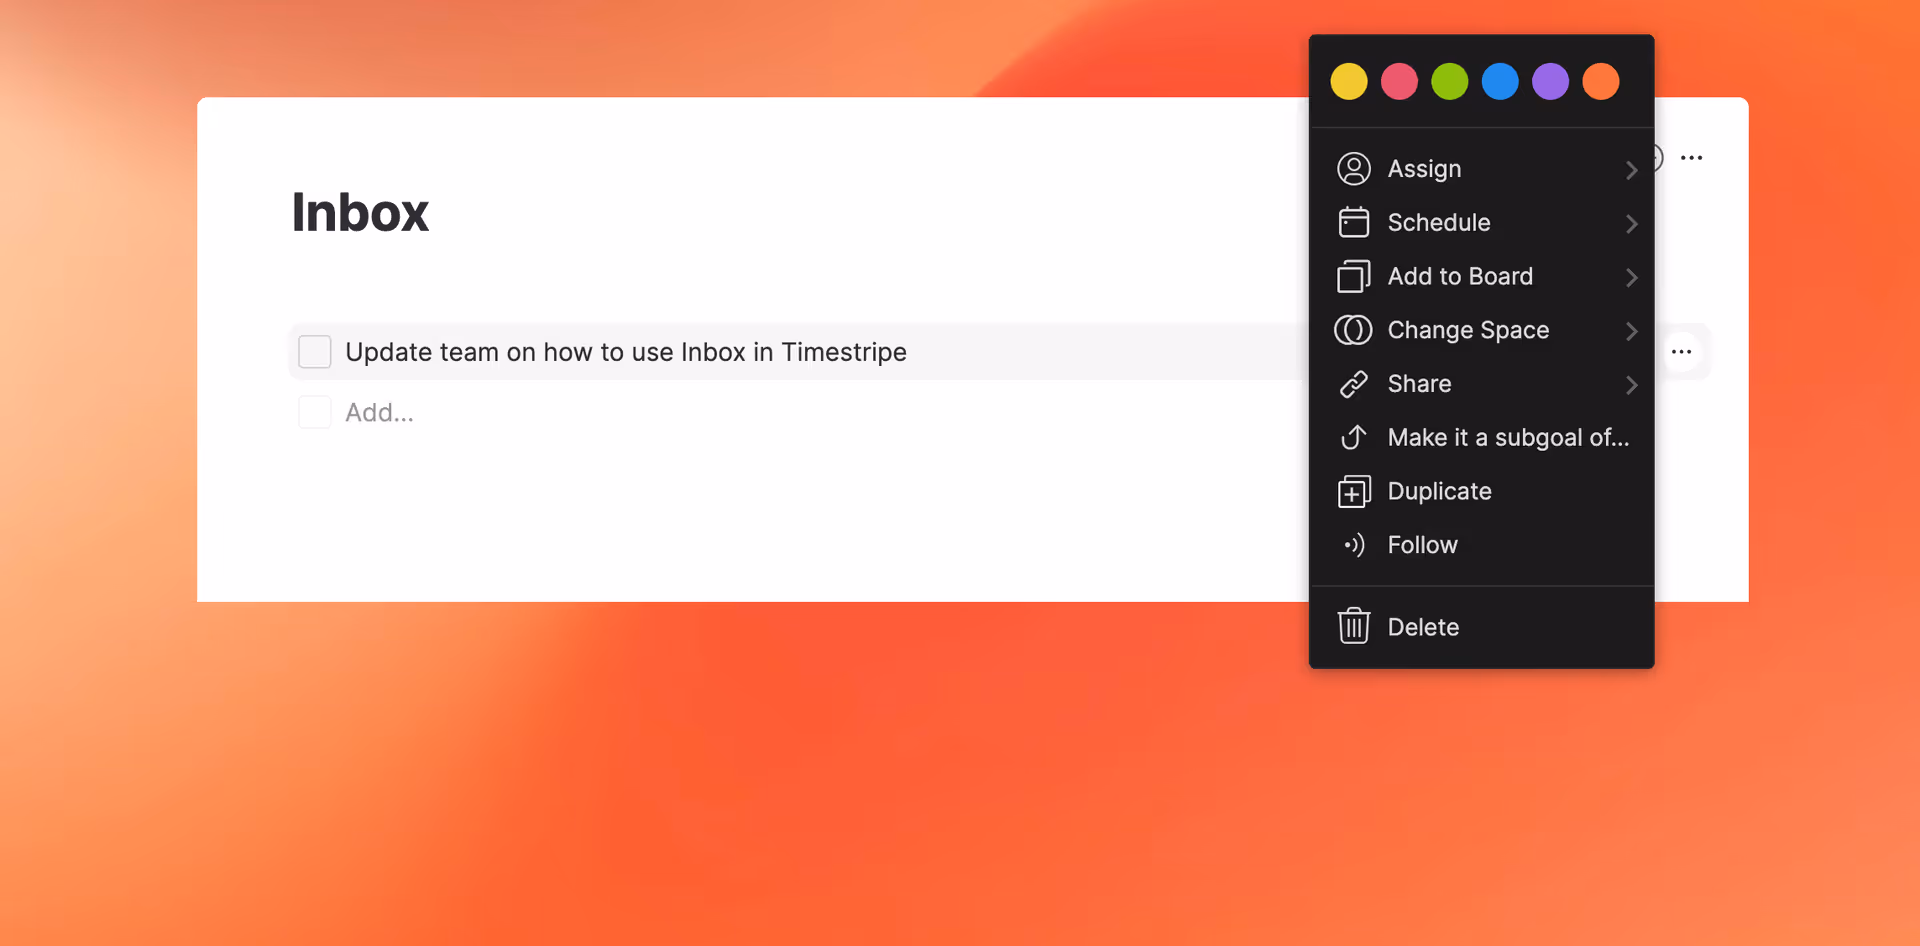Select Duplicate from the context menu

(1440, 491)
